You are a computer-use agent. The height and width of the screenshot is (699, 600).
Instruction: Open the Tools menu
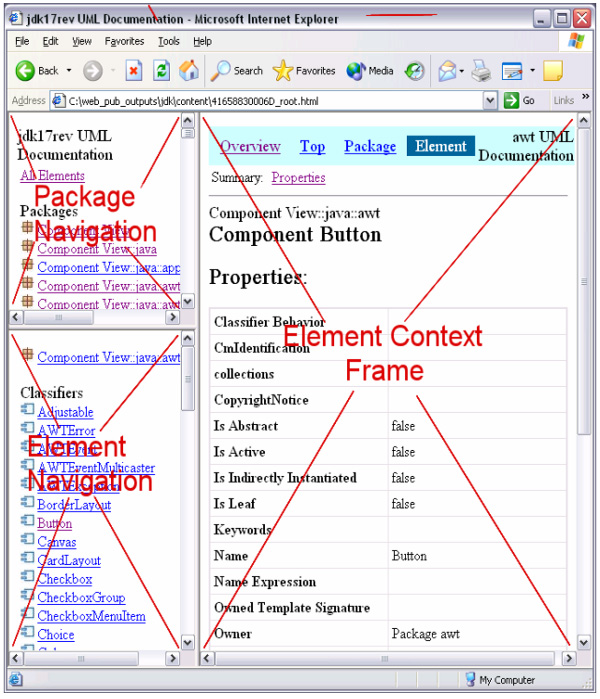pos(169,41)
